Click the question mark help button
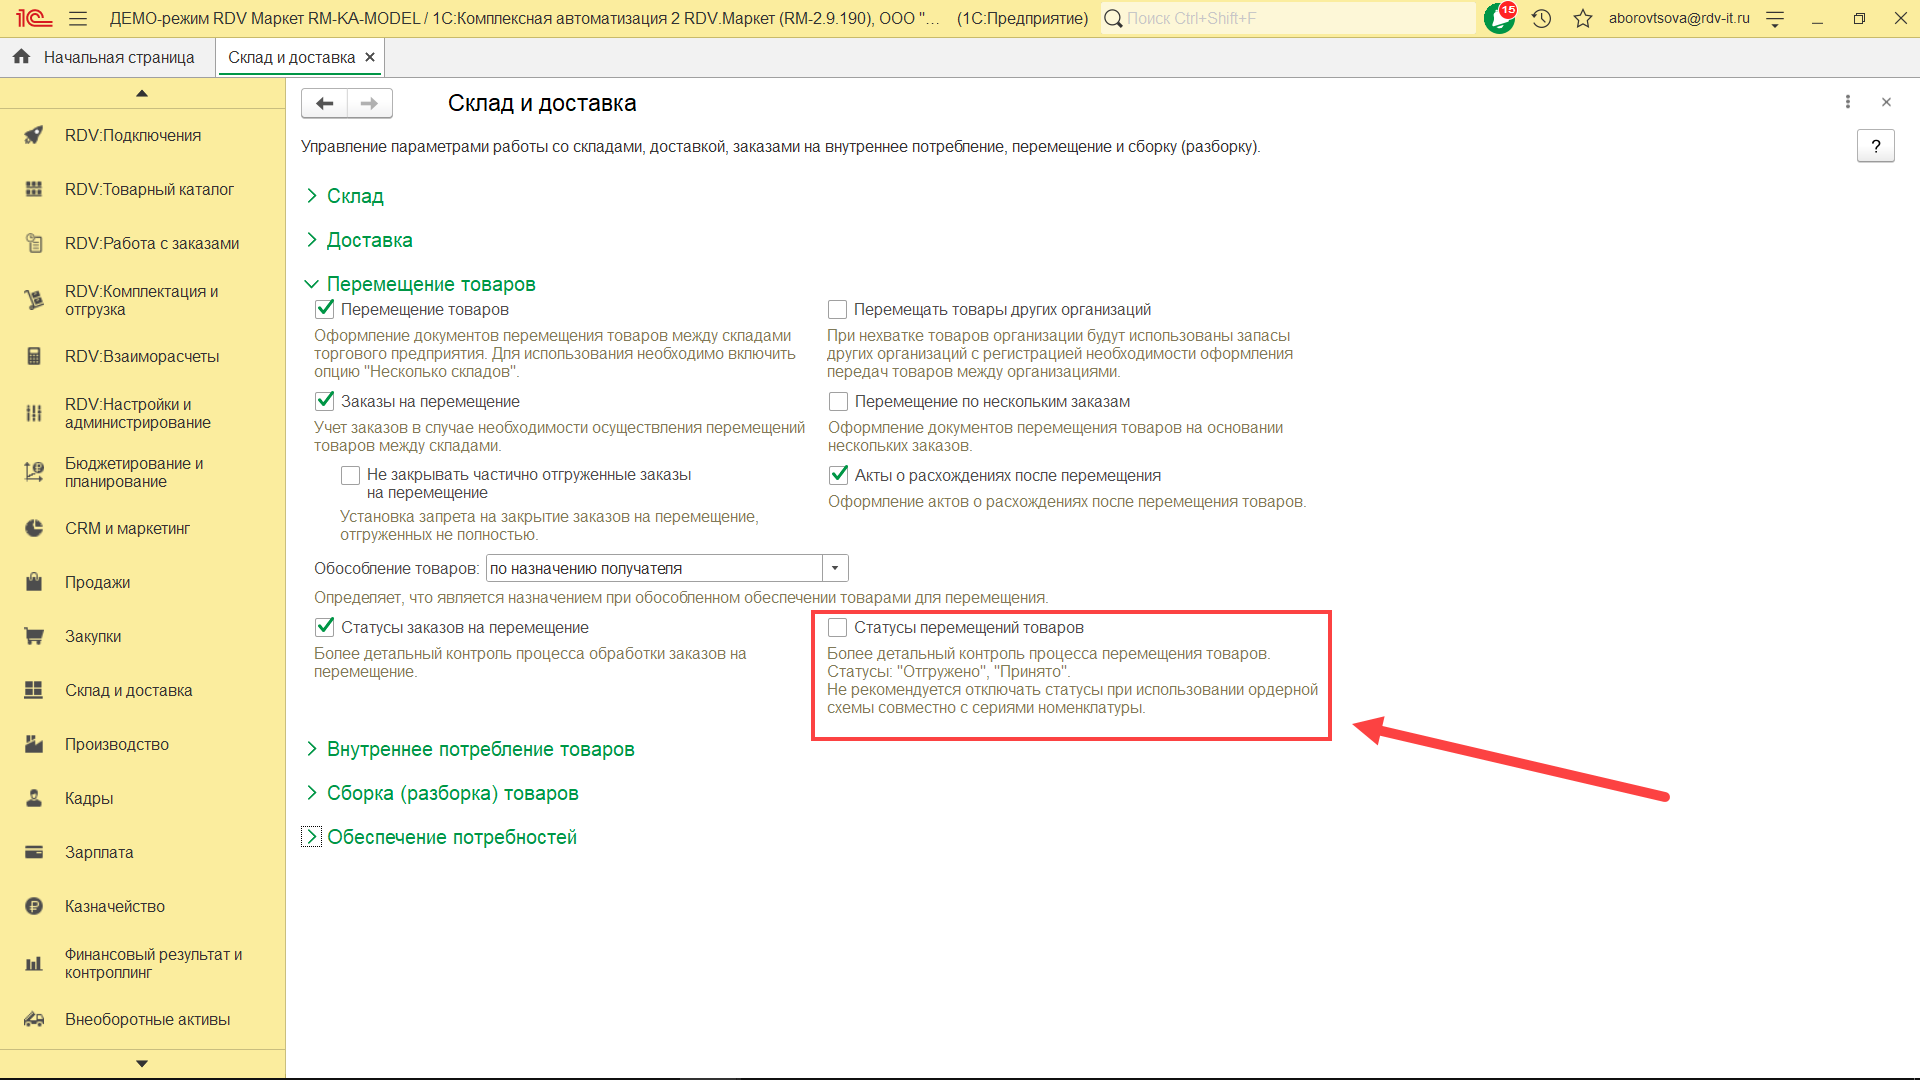Viewport: 1920px width, 1080px height. pos(1875,146)
